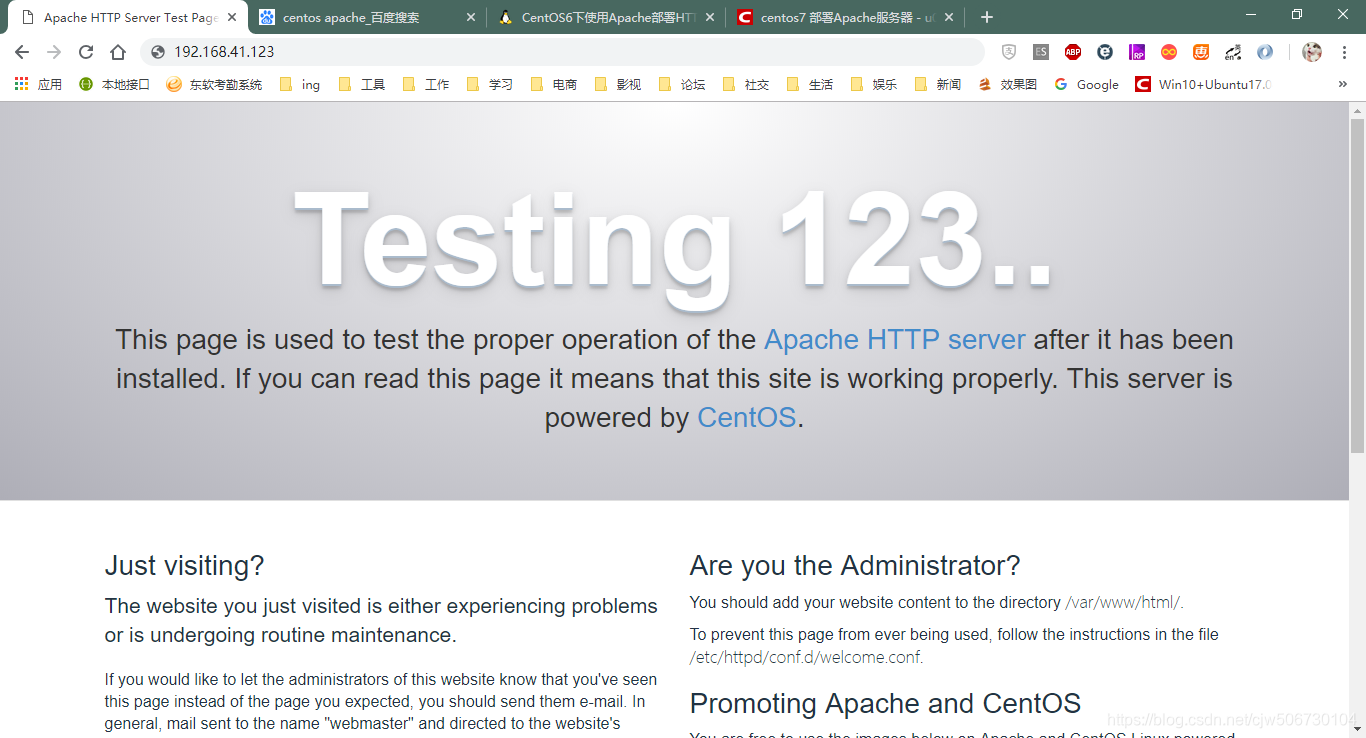
Task: Open the Win10+Ubuntu17.0 bookmark
Action: point(1203,85)
